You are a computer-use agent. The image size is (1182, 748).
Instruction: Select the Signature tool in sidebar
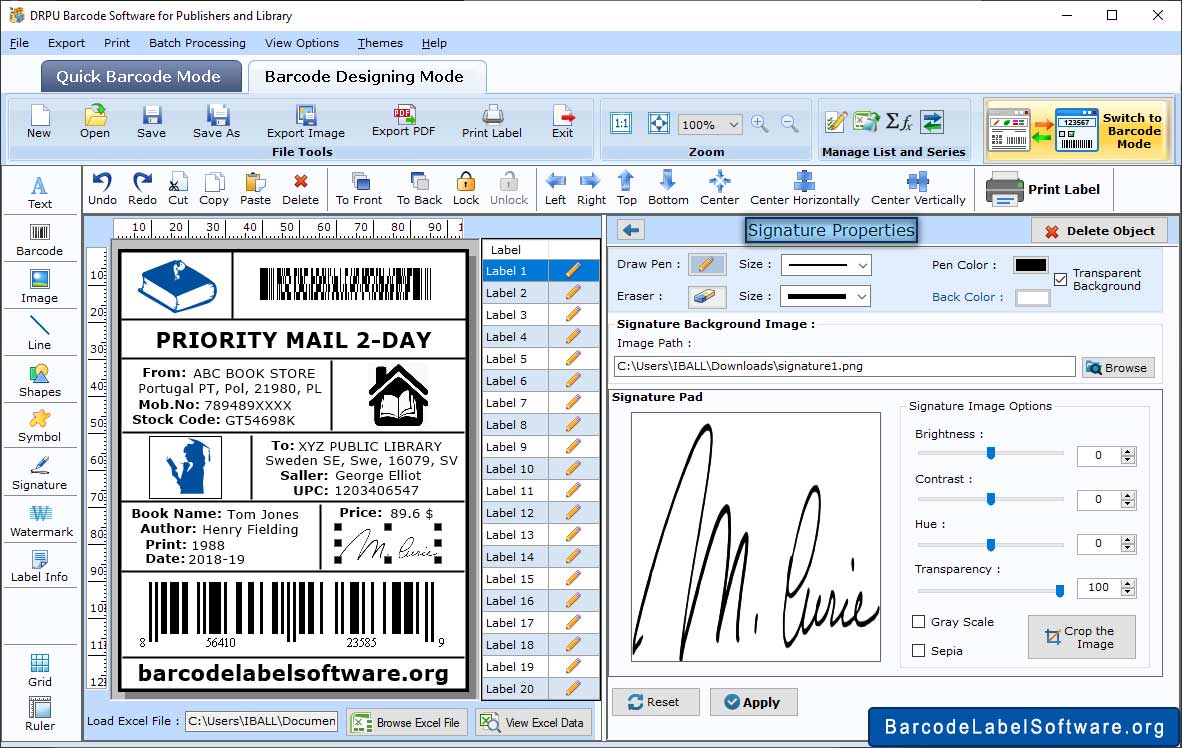coord(39,474)
